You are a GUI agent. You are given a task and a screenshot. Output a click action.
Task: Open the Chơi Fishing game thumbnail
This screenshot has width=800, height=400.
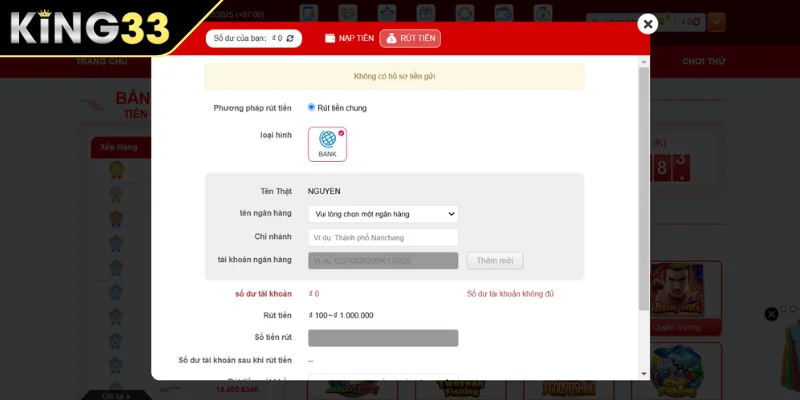click(677, 370)
